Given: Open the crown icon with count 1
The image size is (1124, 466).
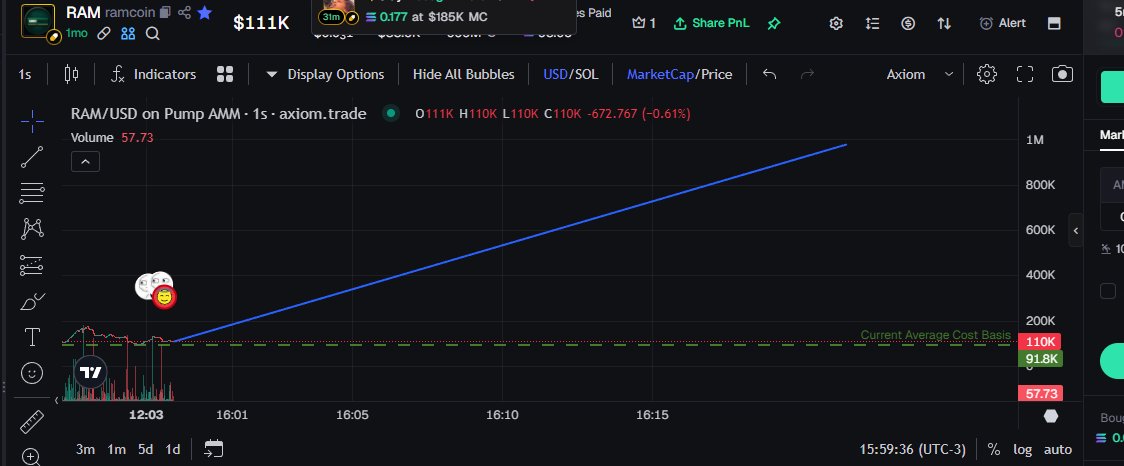Looking at the screenshot, I should [644, 24].
